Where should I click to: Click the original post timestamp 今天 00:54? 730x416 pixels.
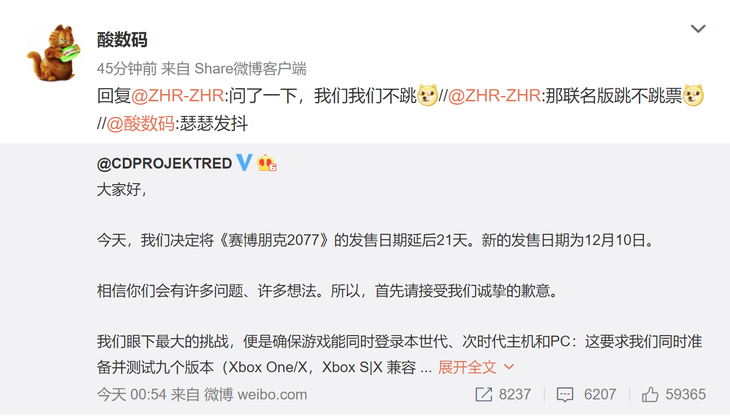pos(132,395)
